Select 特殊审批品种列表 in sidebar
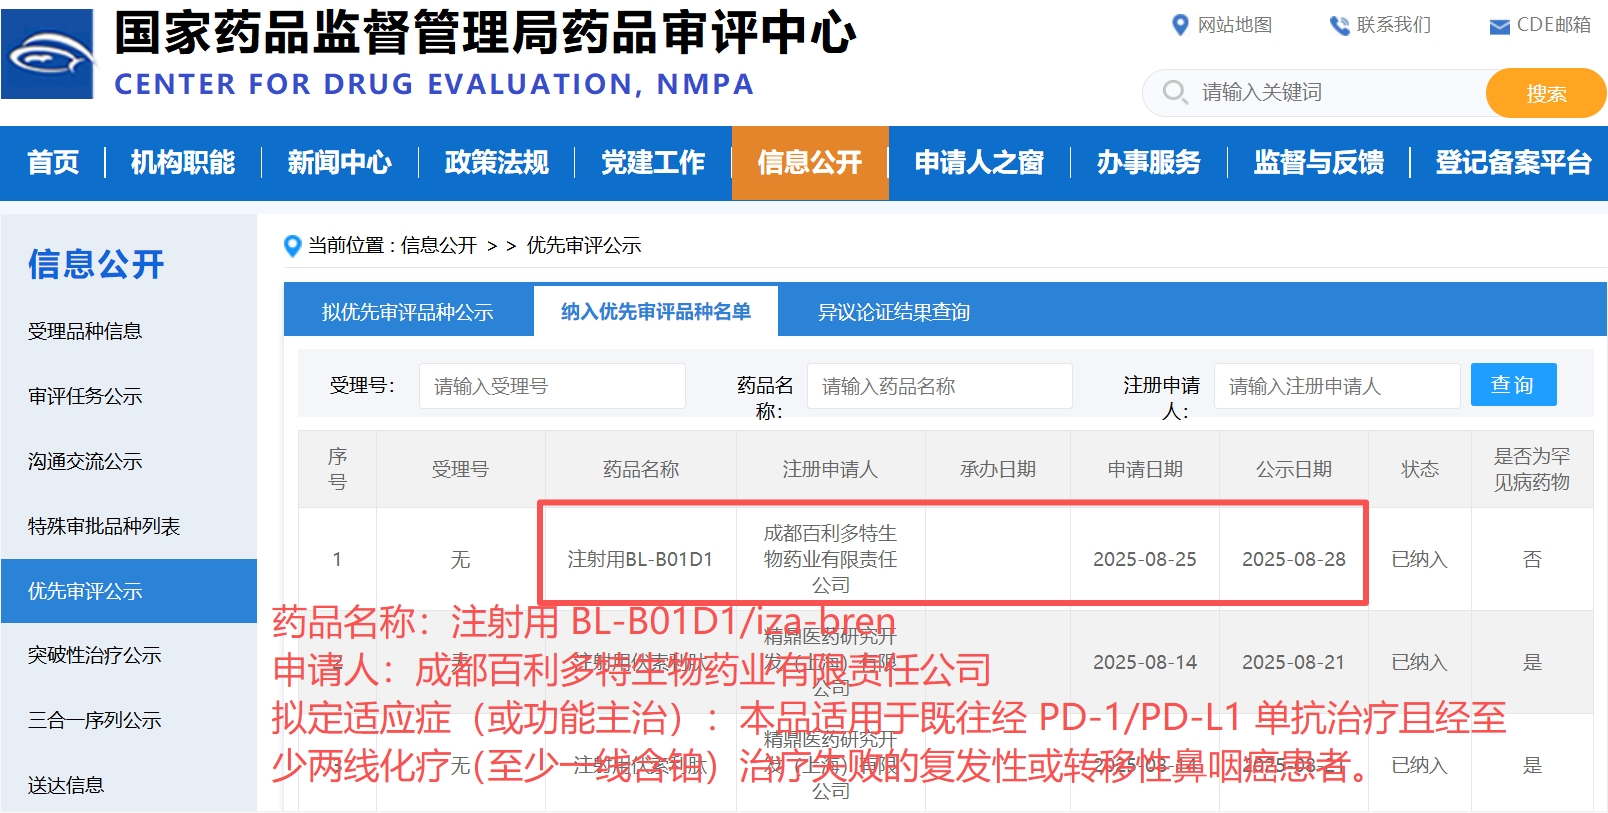 (104, 526)
